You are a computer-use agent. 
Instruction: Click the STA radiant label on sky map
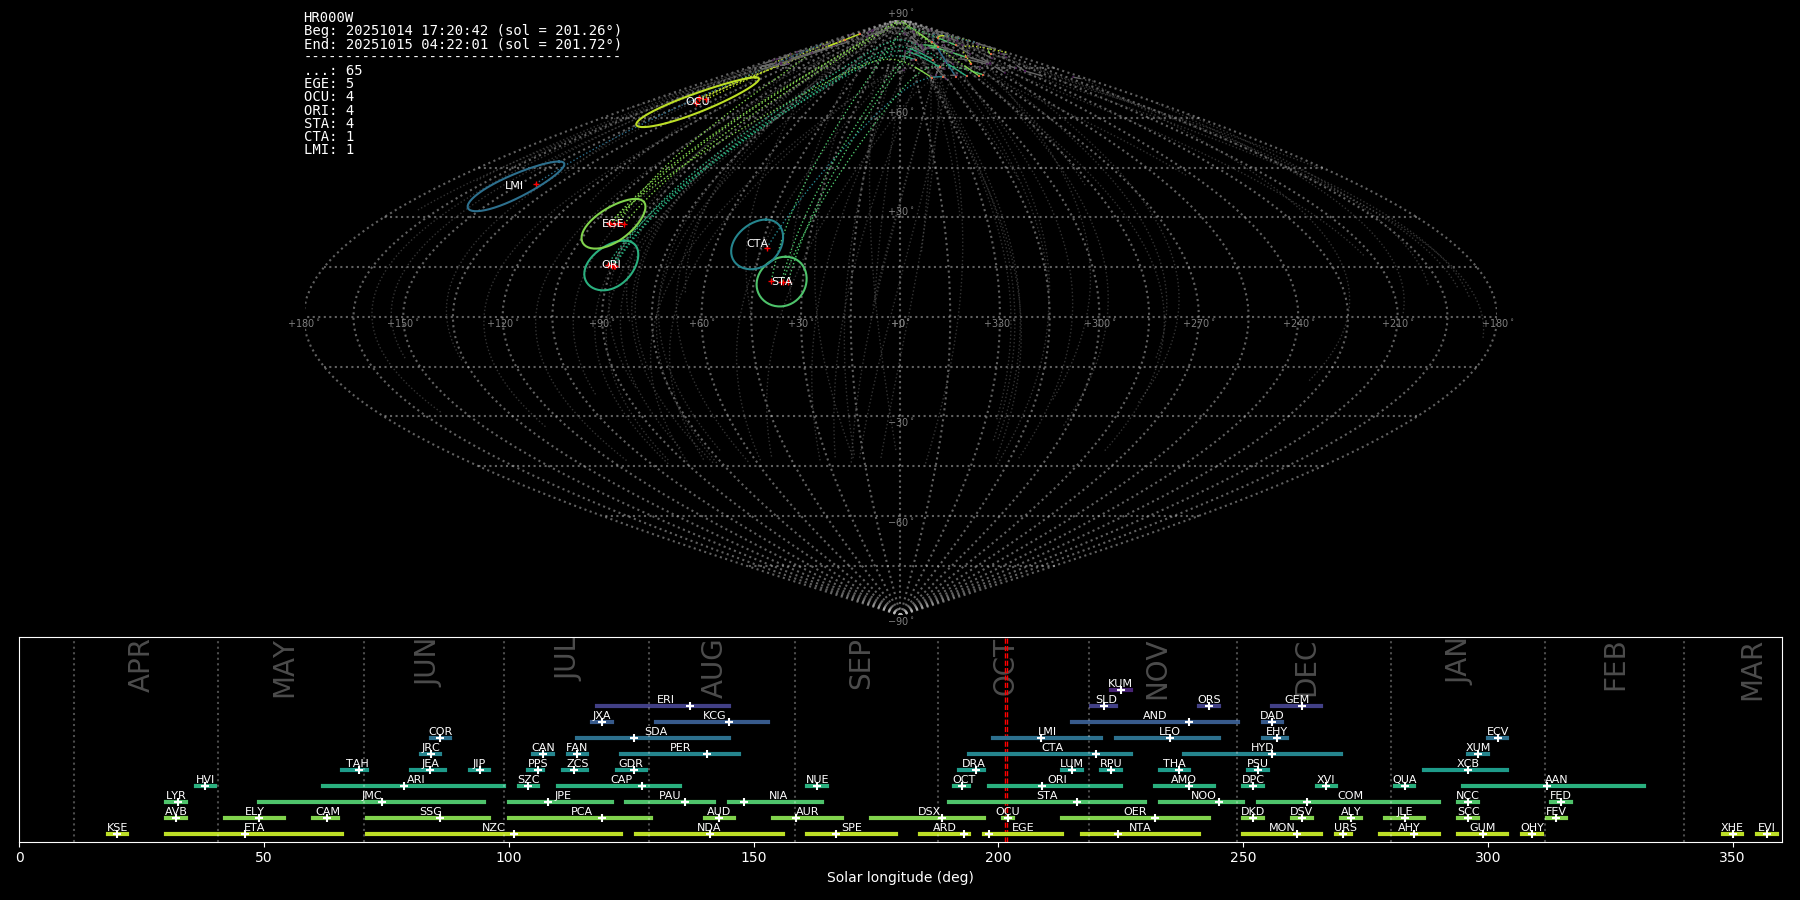782,282
